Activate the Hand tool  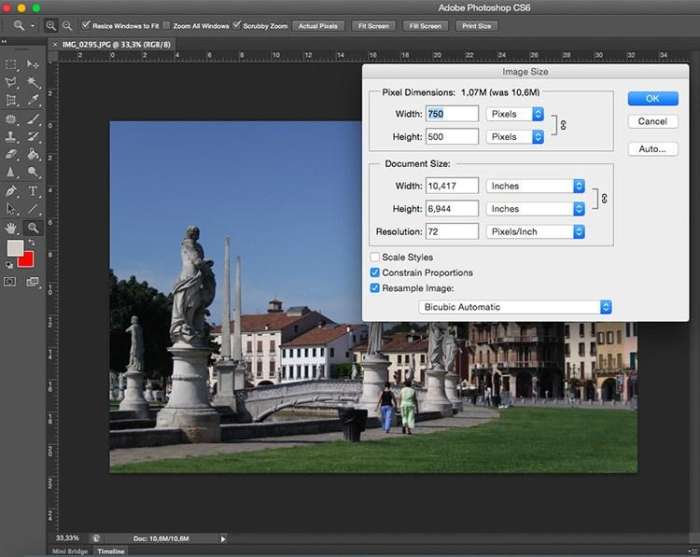[x=12, y=228]
